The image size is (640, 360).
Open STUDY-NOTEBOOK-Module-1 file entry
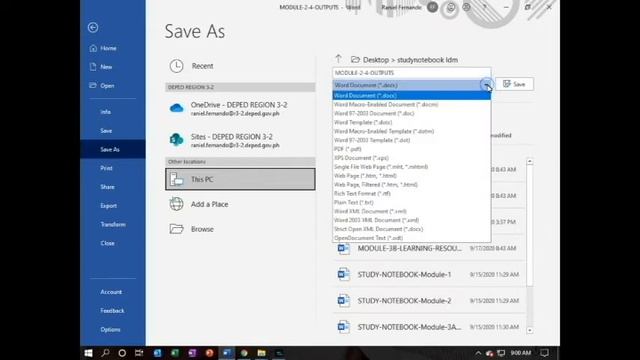[429, 275]
